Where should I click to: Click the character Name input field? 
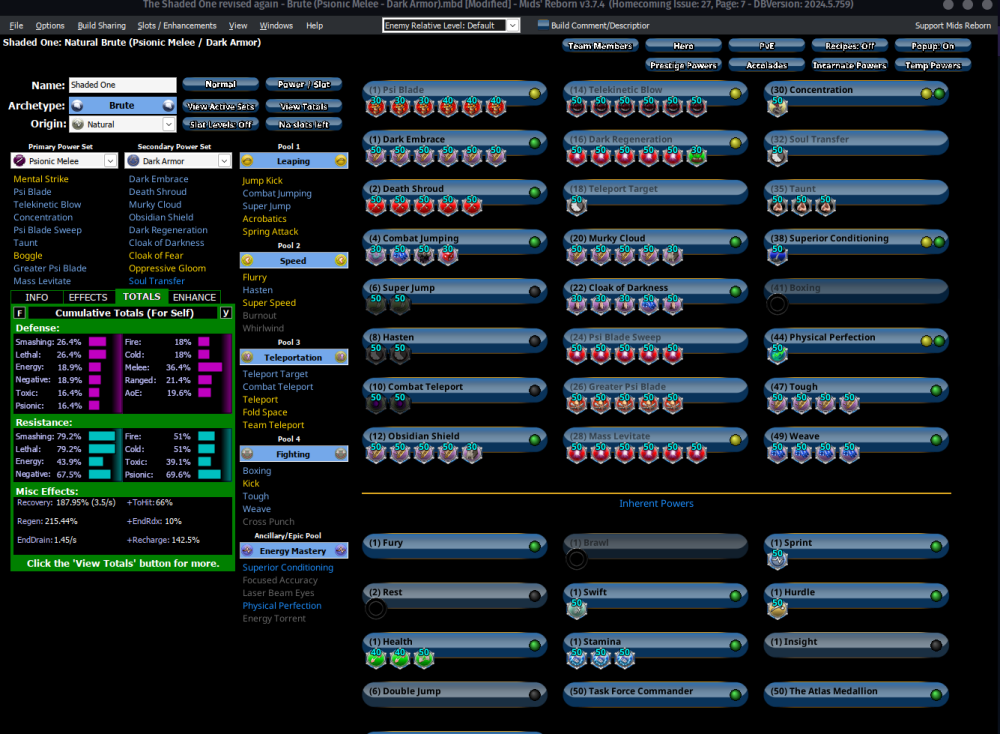(120, 86)
